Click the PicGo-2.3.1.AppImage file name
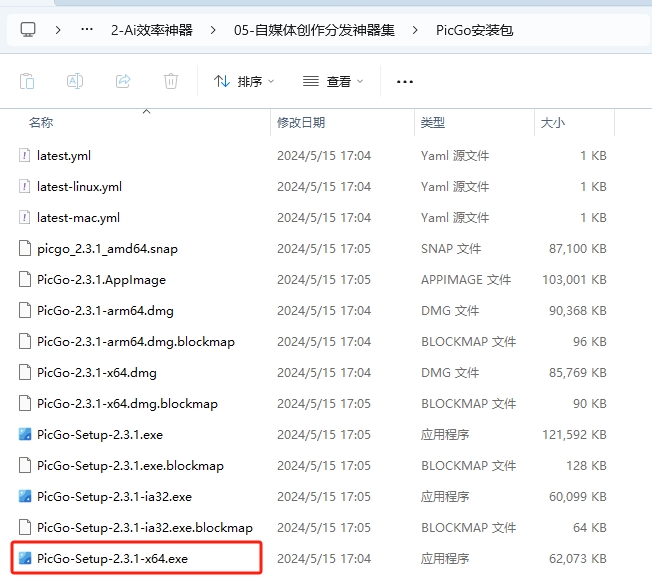652x581 pixels. 101,280
